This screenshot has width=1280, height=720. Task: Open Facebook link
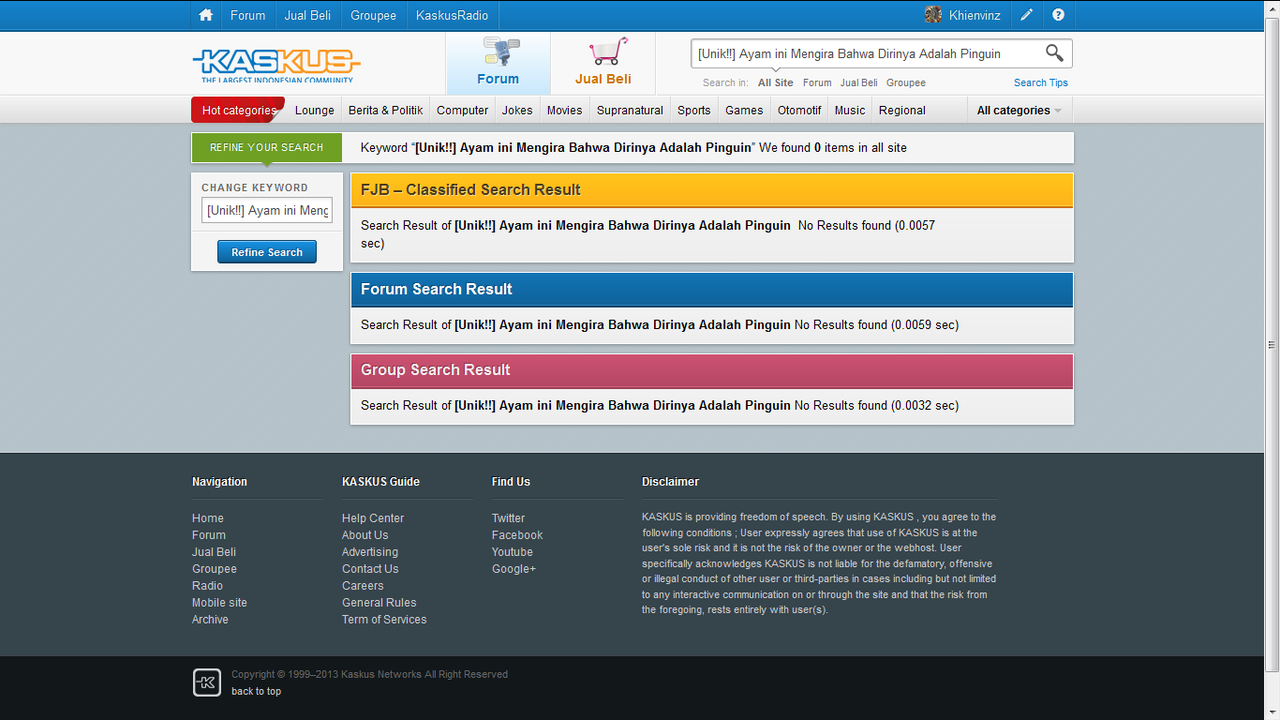coord(517,535)
